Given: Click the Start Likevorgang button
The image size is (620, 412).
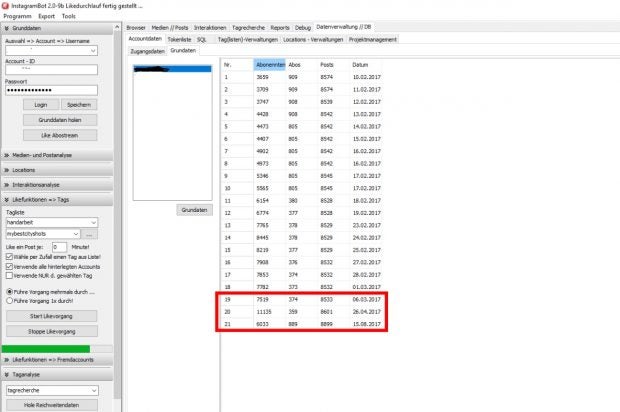Looking at the screenshot, I should click(50, 315).
